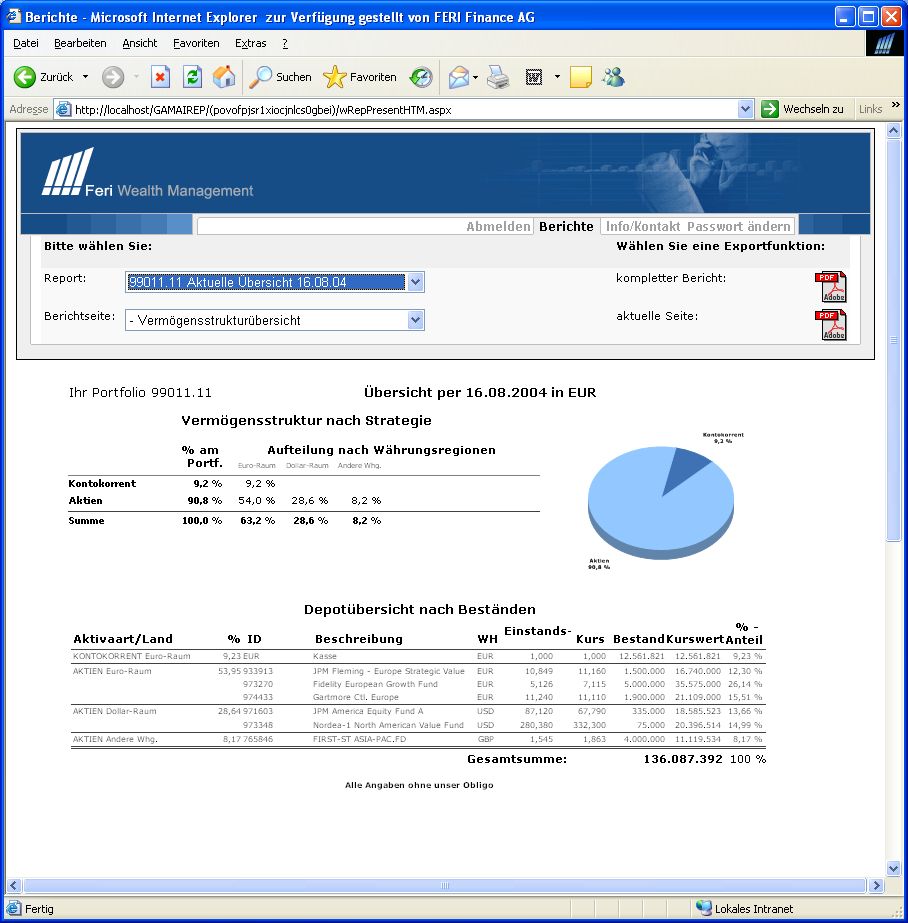Refresh the current page

click(192, 77)
